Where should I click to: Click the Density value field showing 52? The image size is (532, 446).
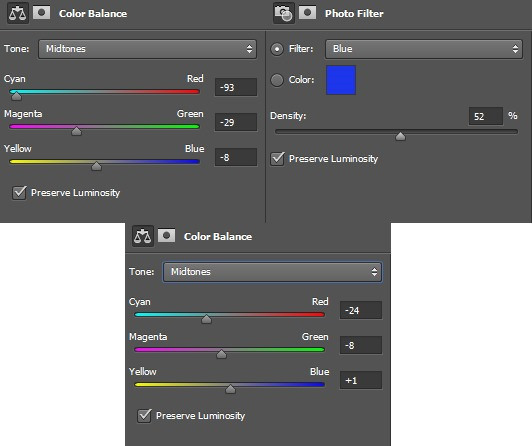[x=486, y=116]
